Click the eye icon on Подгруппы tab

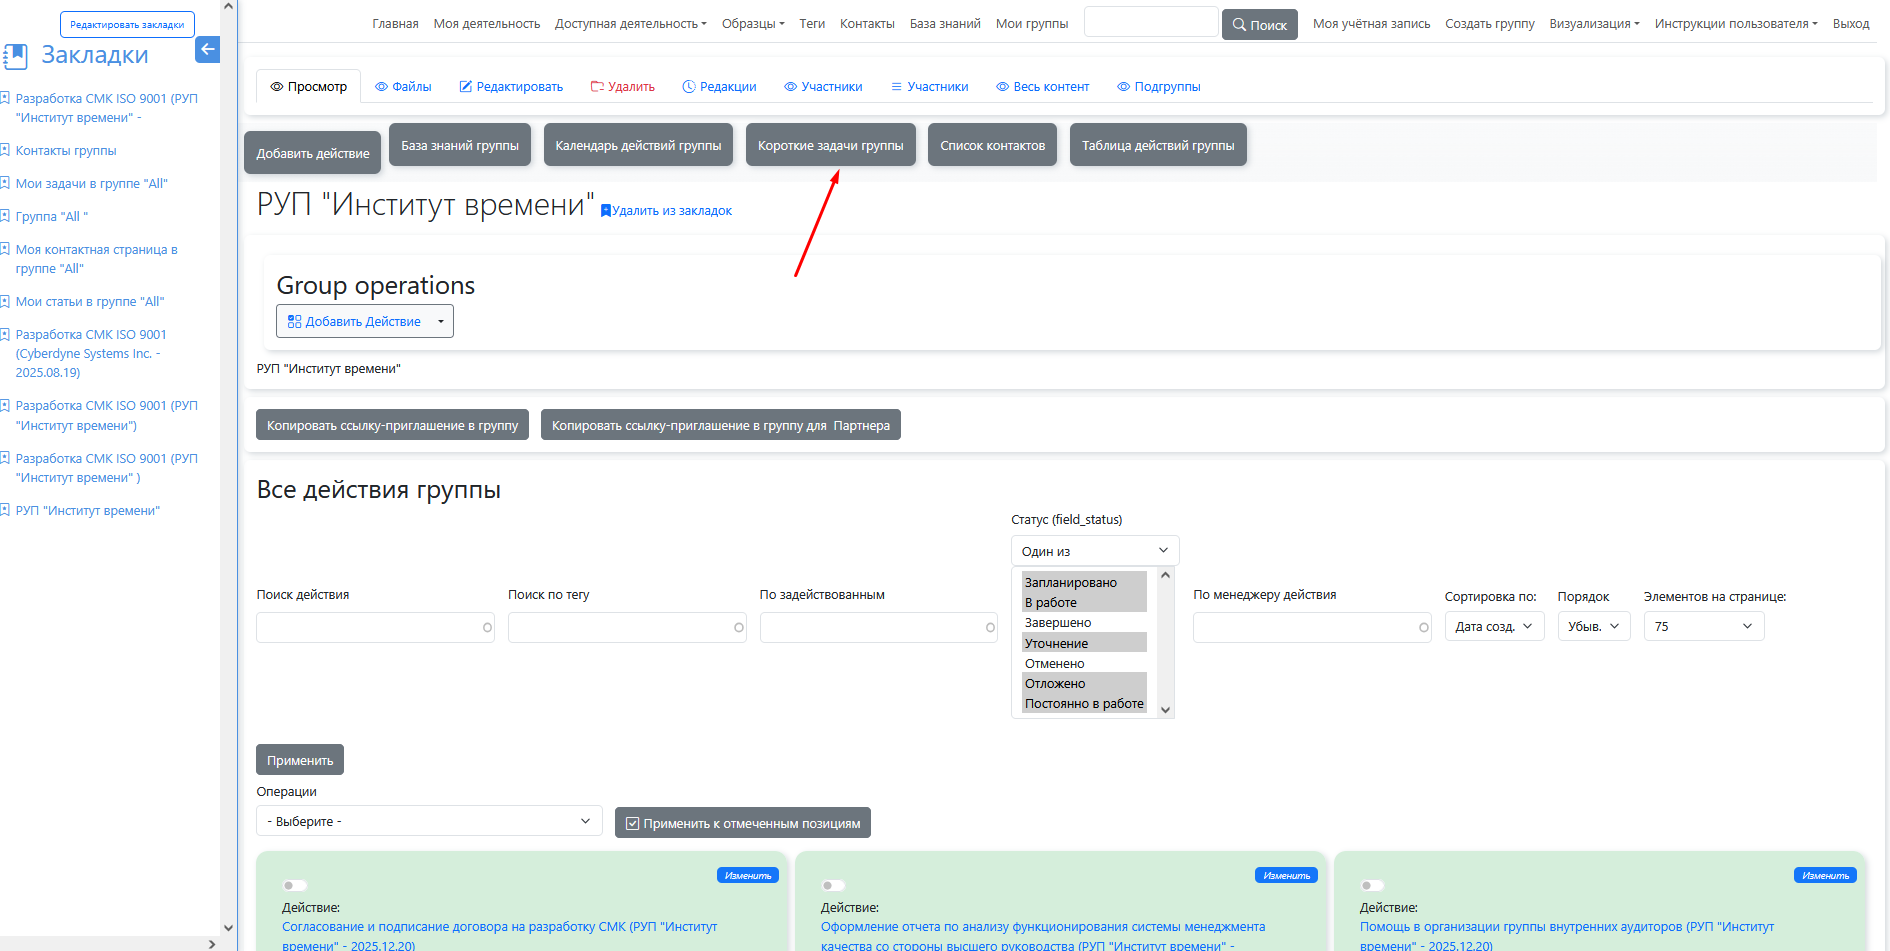tap(1123, 87)
